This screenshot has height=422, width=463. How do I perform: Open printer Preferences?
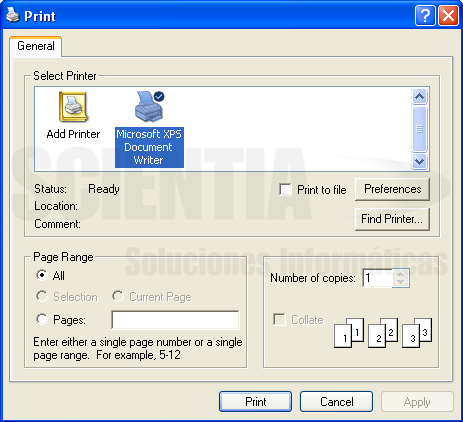(392, 189)
